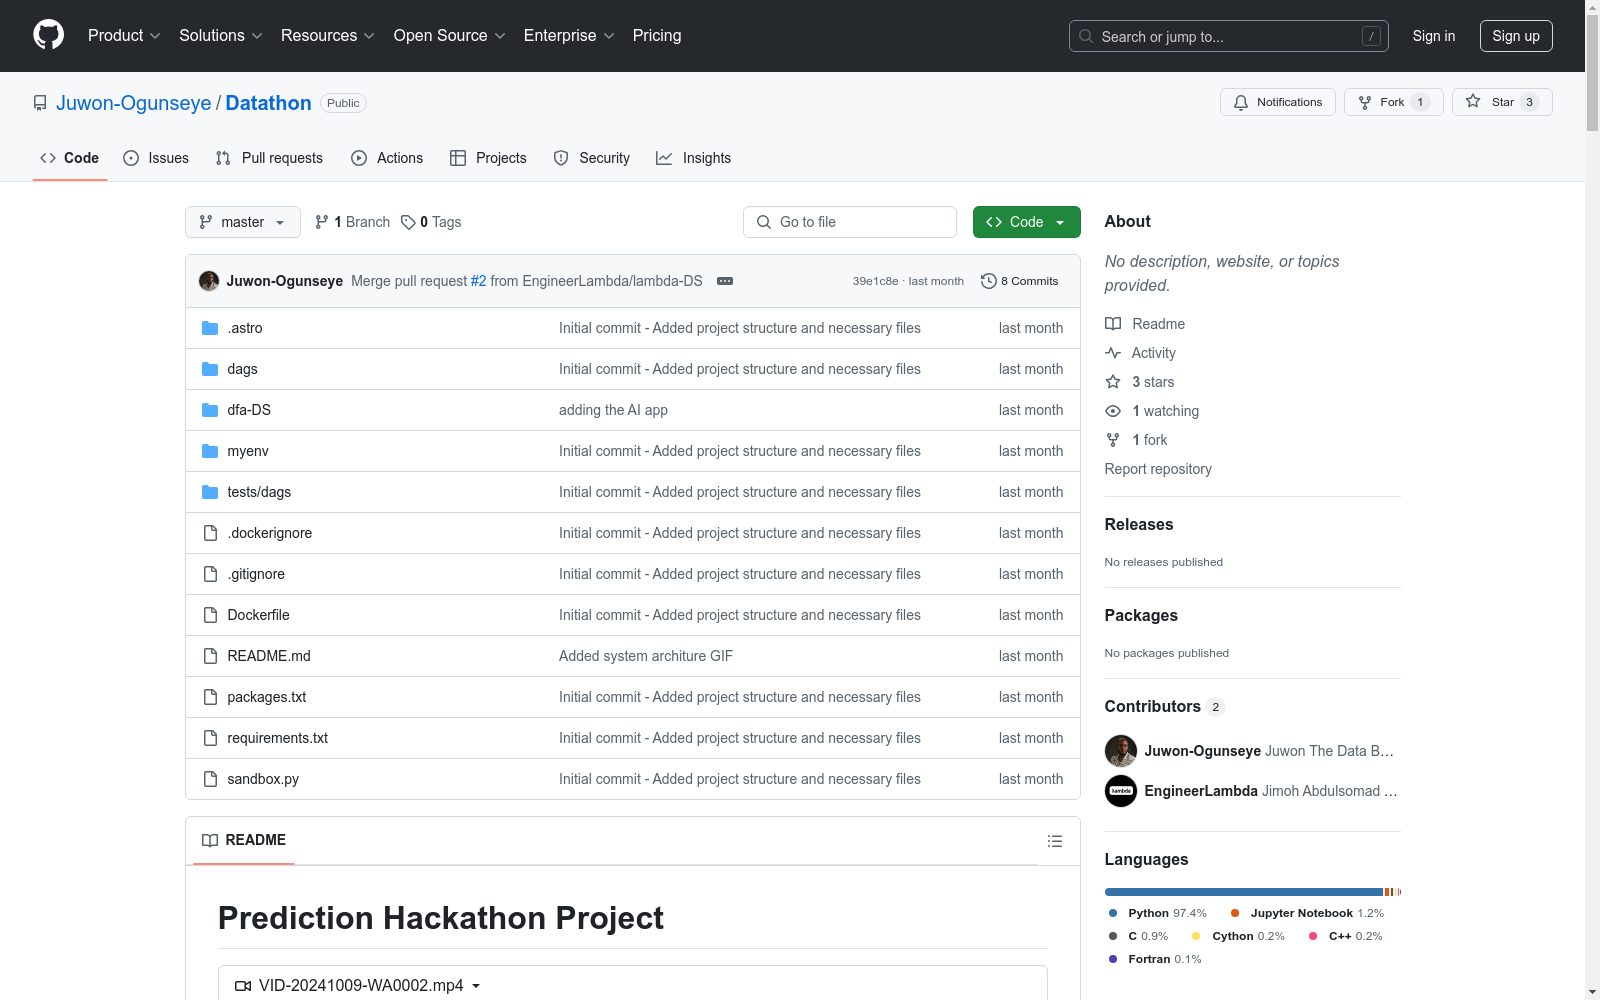Click the Sign up button

[1516, 36]
